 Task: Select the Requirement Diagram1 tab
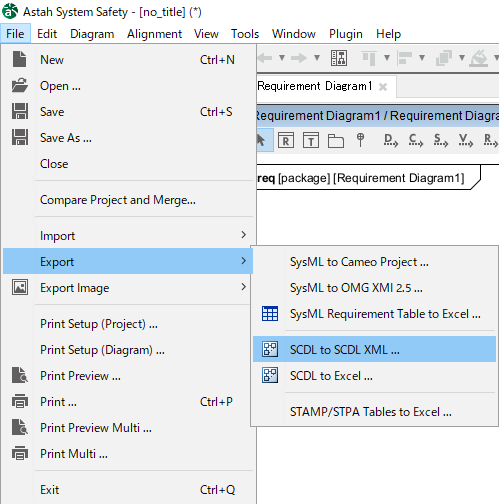(315, 86)
